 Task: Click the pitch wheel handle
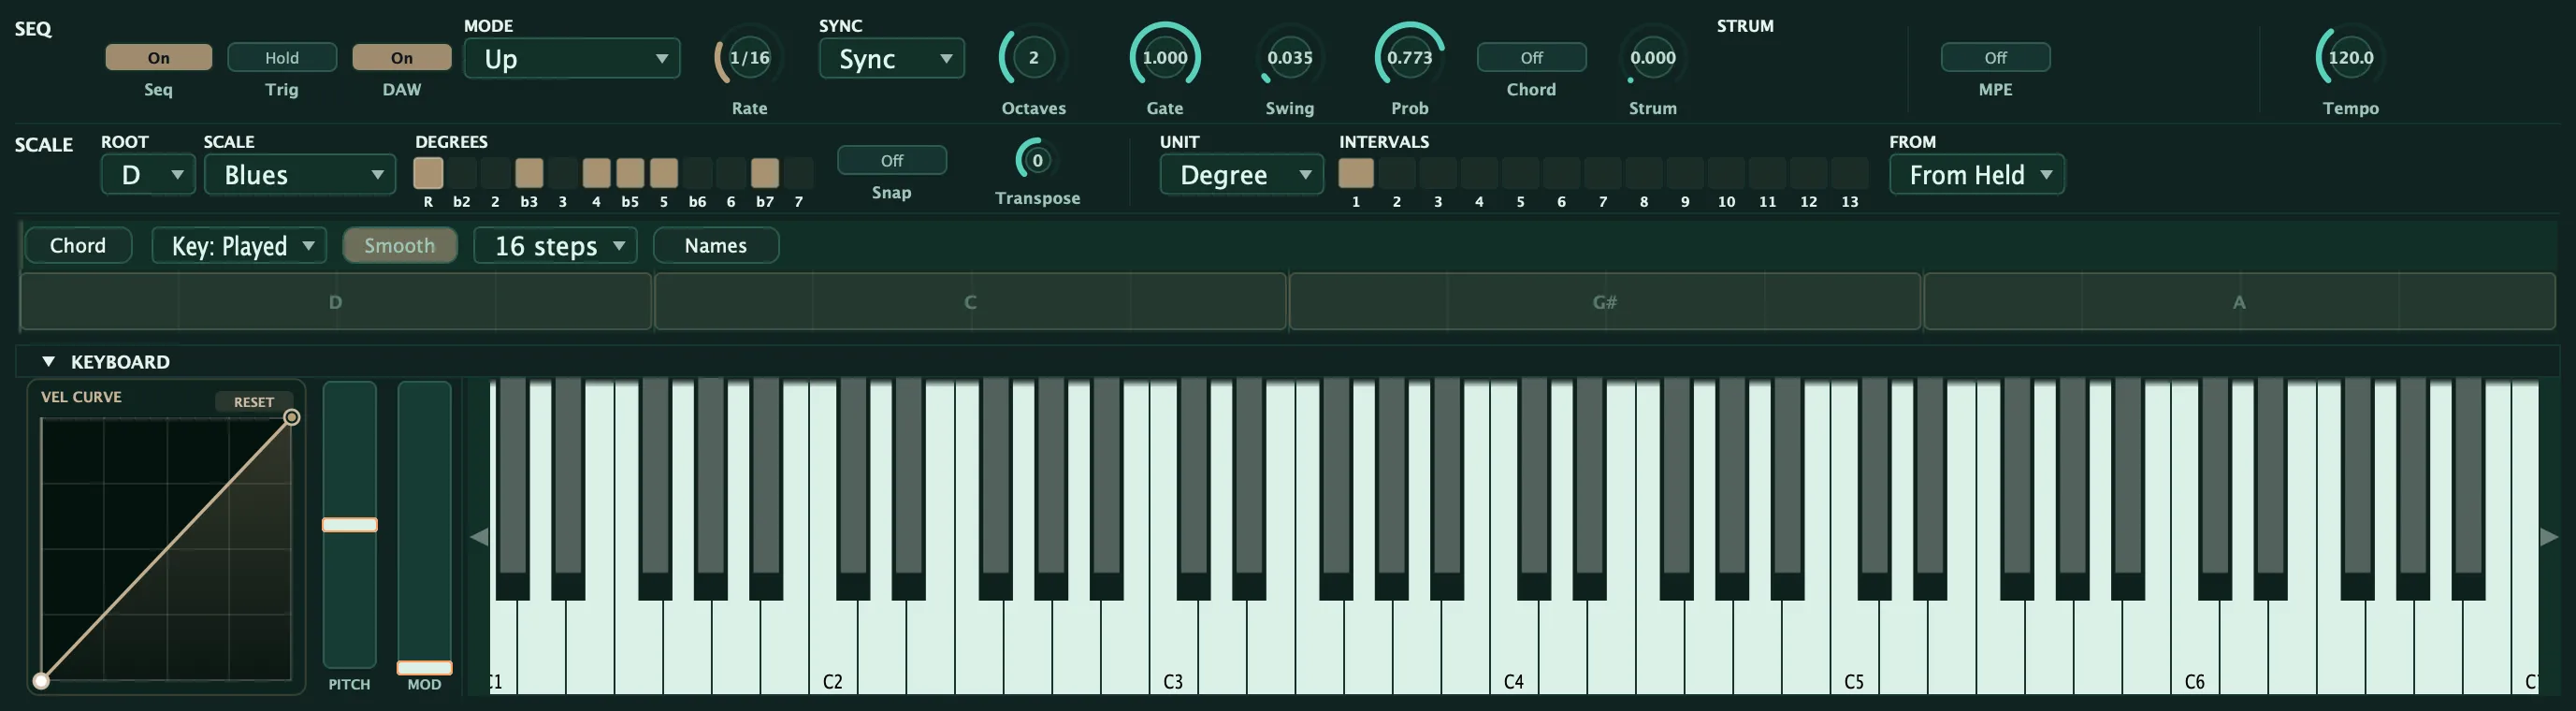click(x=349, y=524)
